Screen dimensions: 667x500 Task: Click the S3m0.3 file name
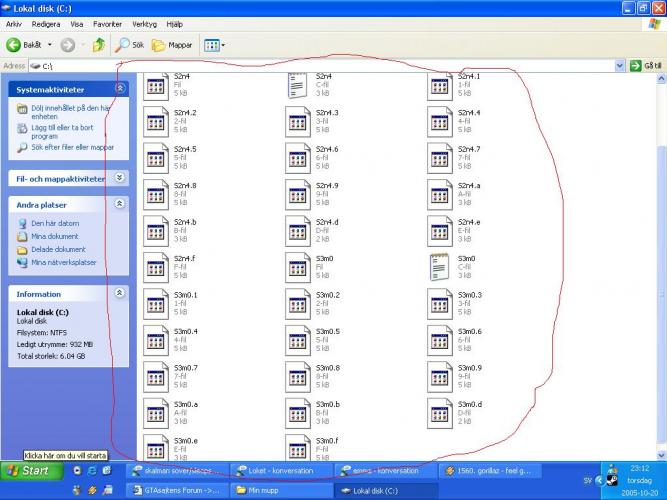[x=470, y=295]
